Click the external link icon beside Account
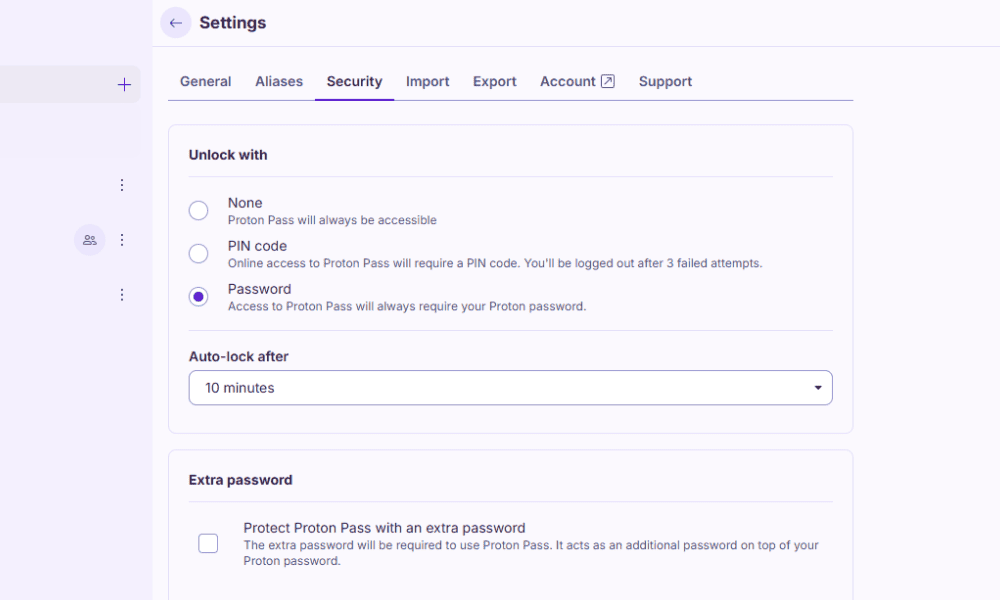The image size is (1000, 600). pyautogui.click(x=607, y=82)
